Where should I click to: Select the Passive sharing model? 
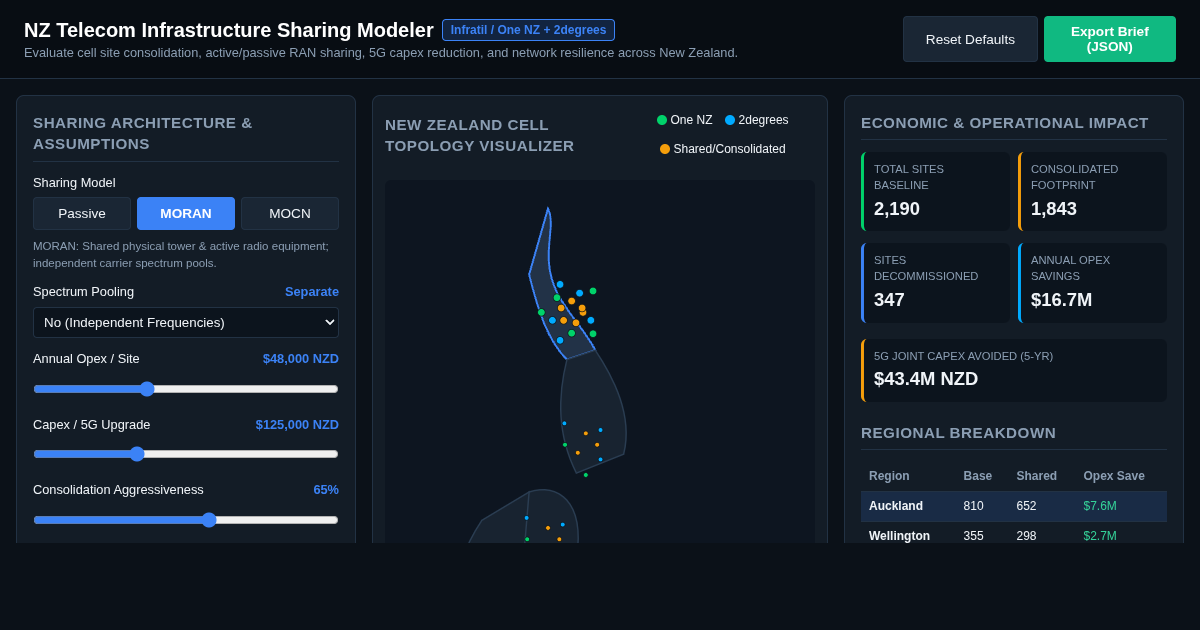coord(82,213)
